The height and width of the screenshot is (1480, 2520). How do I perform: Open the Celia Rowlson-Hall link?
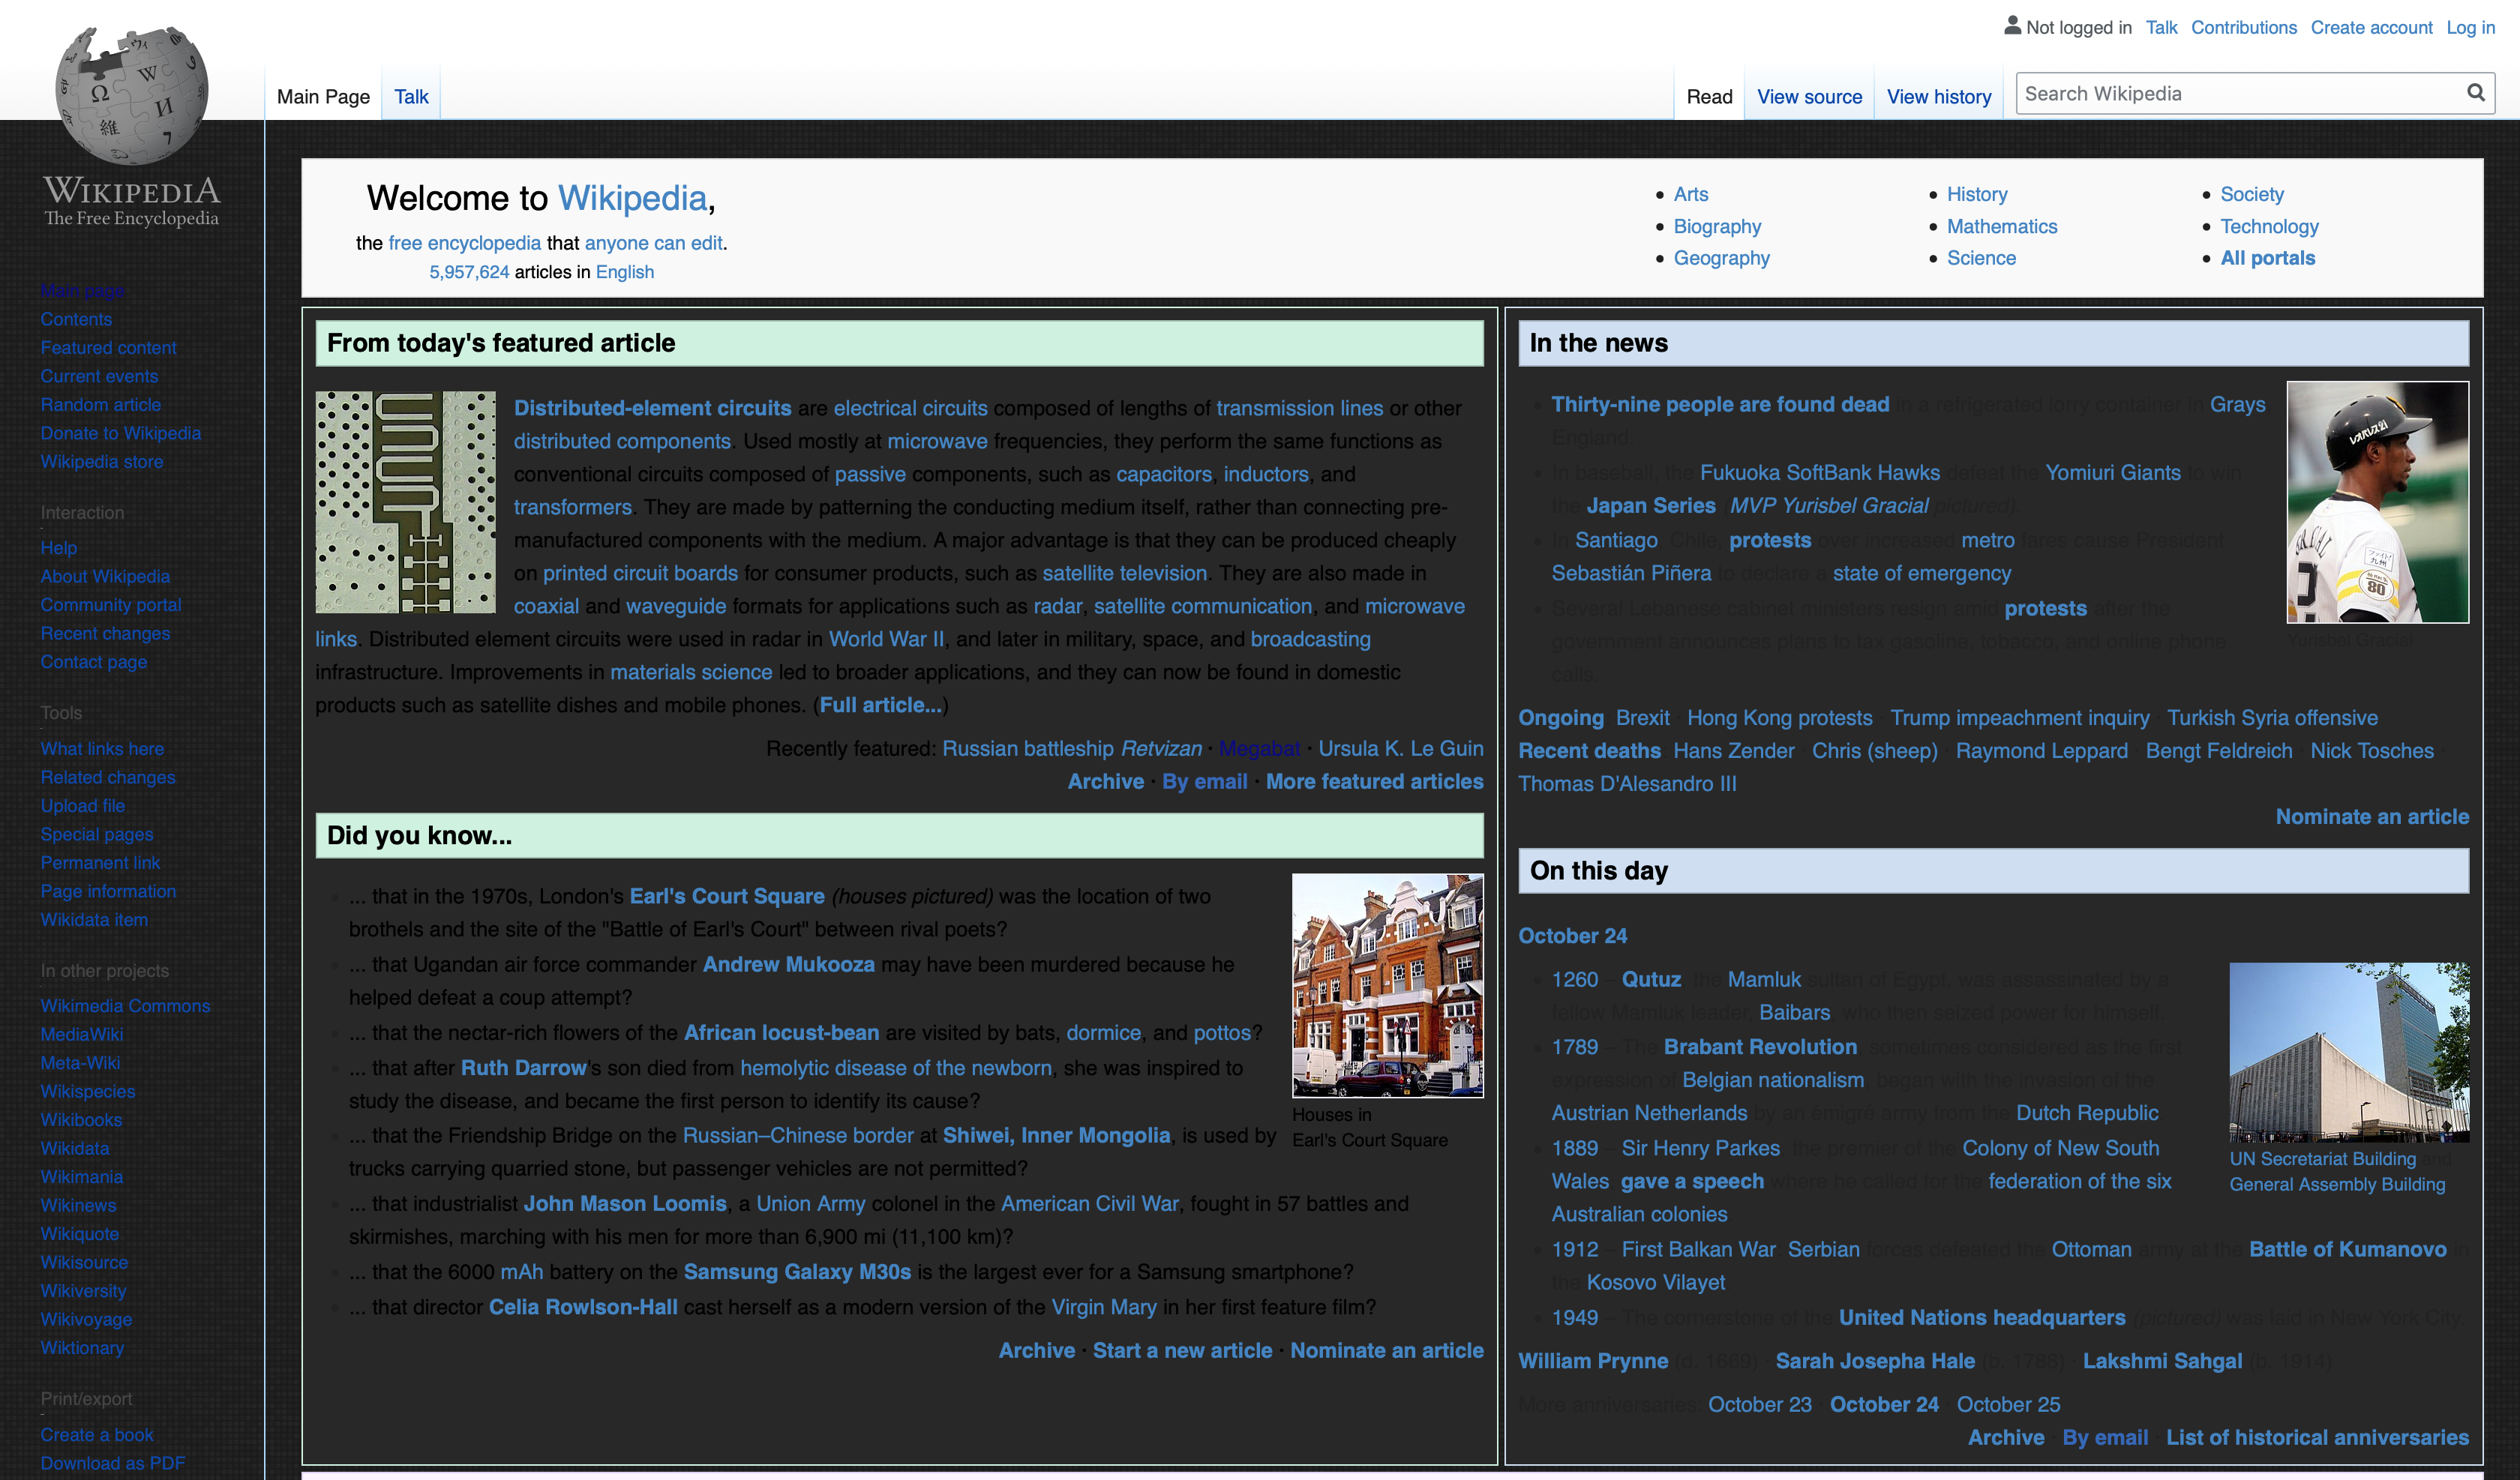[x=583, y=1307]
